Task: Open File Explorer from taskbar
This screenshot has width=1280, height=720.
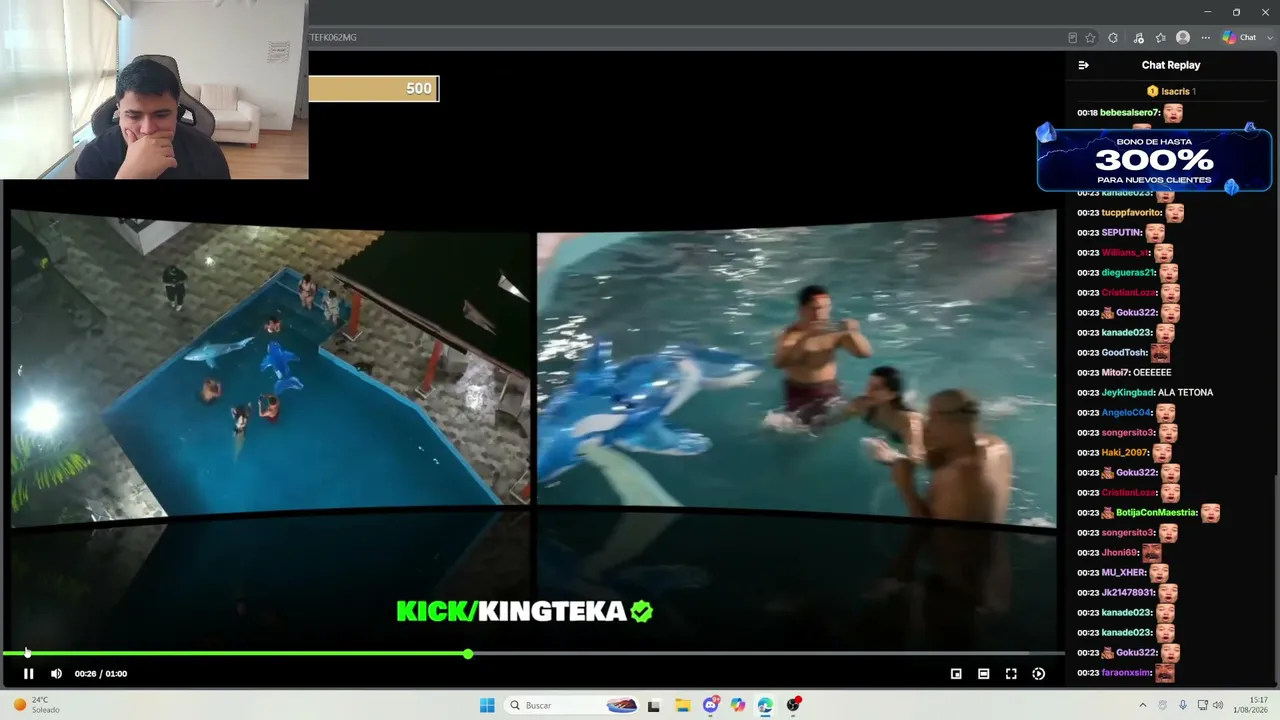Action: pyautogui.click(x=682, y=705)
